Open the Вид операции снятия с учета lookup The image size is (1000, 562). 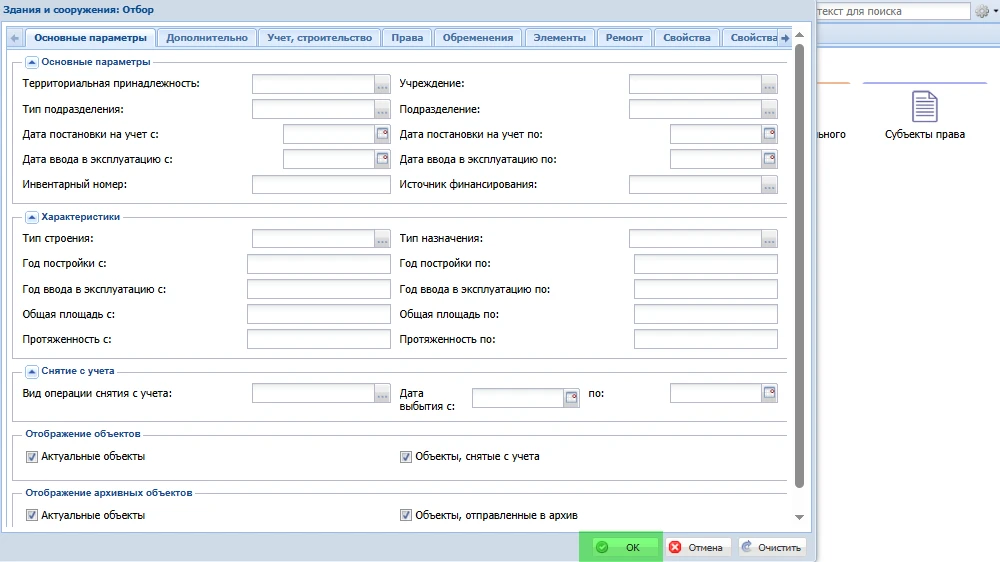tap(382, 394)
